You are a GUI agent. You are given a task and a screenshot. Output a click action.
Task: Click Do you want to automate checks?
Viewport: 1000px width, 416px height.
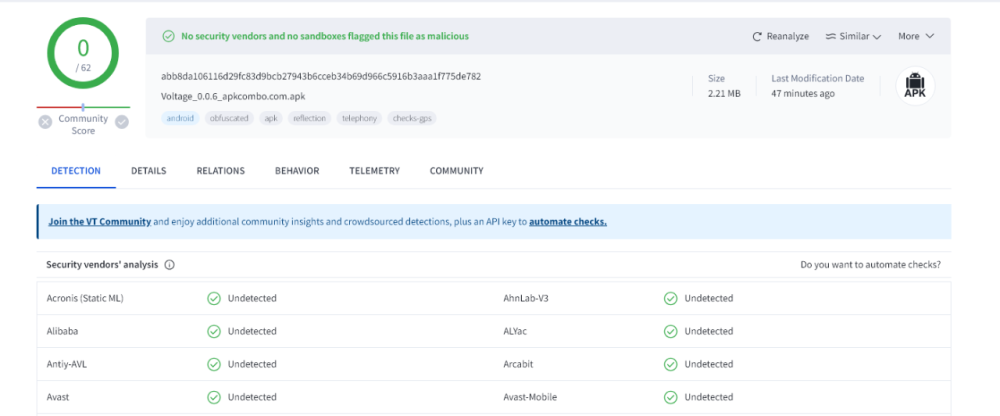click(871, 265)
